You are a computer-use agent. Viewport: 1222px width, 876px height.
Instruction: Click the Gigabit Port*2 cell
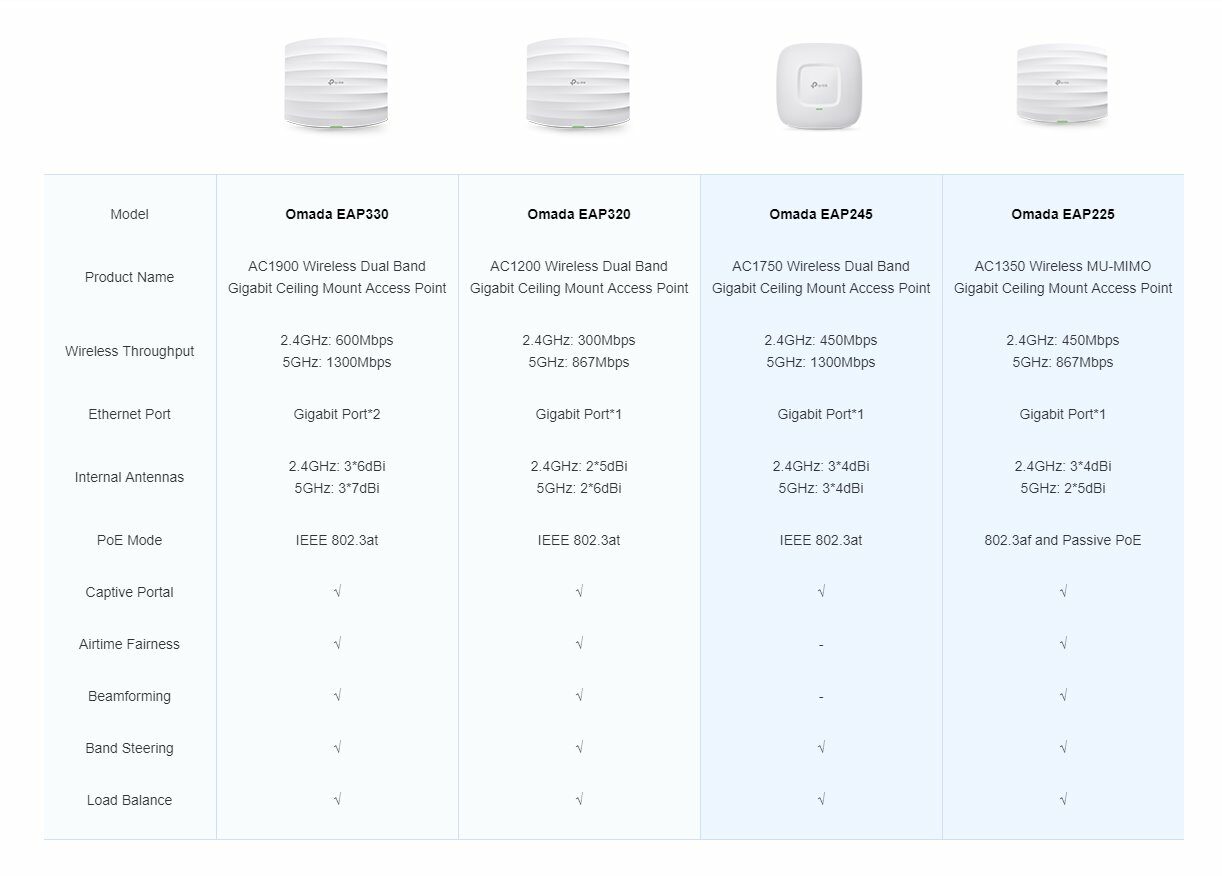click(337, 414)
